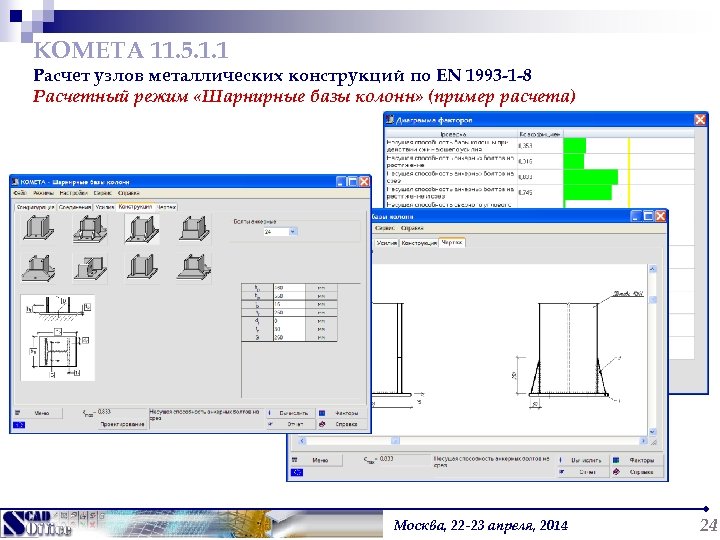Choose the first column base type thumbnail
This screenshot has width=720, height=540.
(x=39, y=227)
